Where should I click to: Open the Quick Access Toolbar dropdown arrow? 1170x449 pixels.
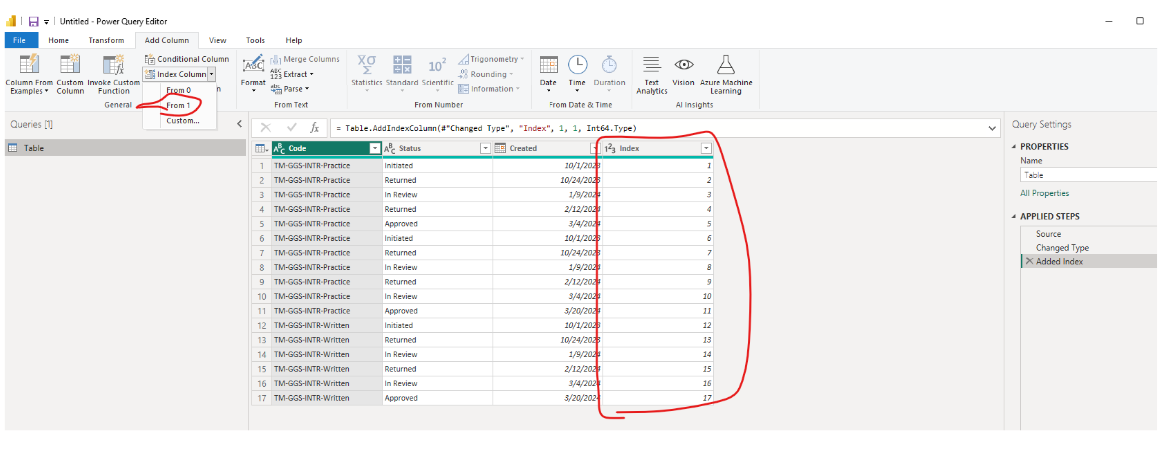pyautogui.click(x=47, y=22)
